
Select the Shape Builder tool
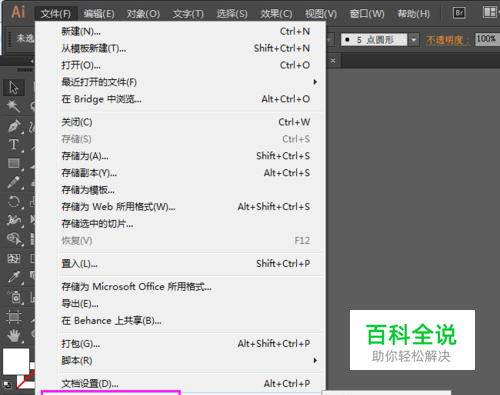pyautogui.click(x=14, y=239)
